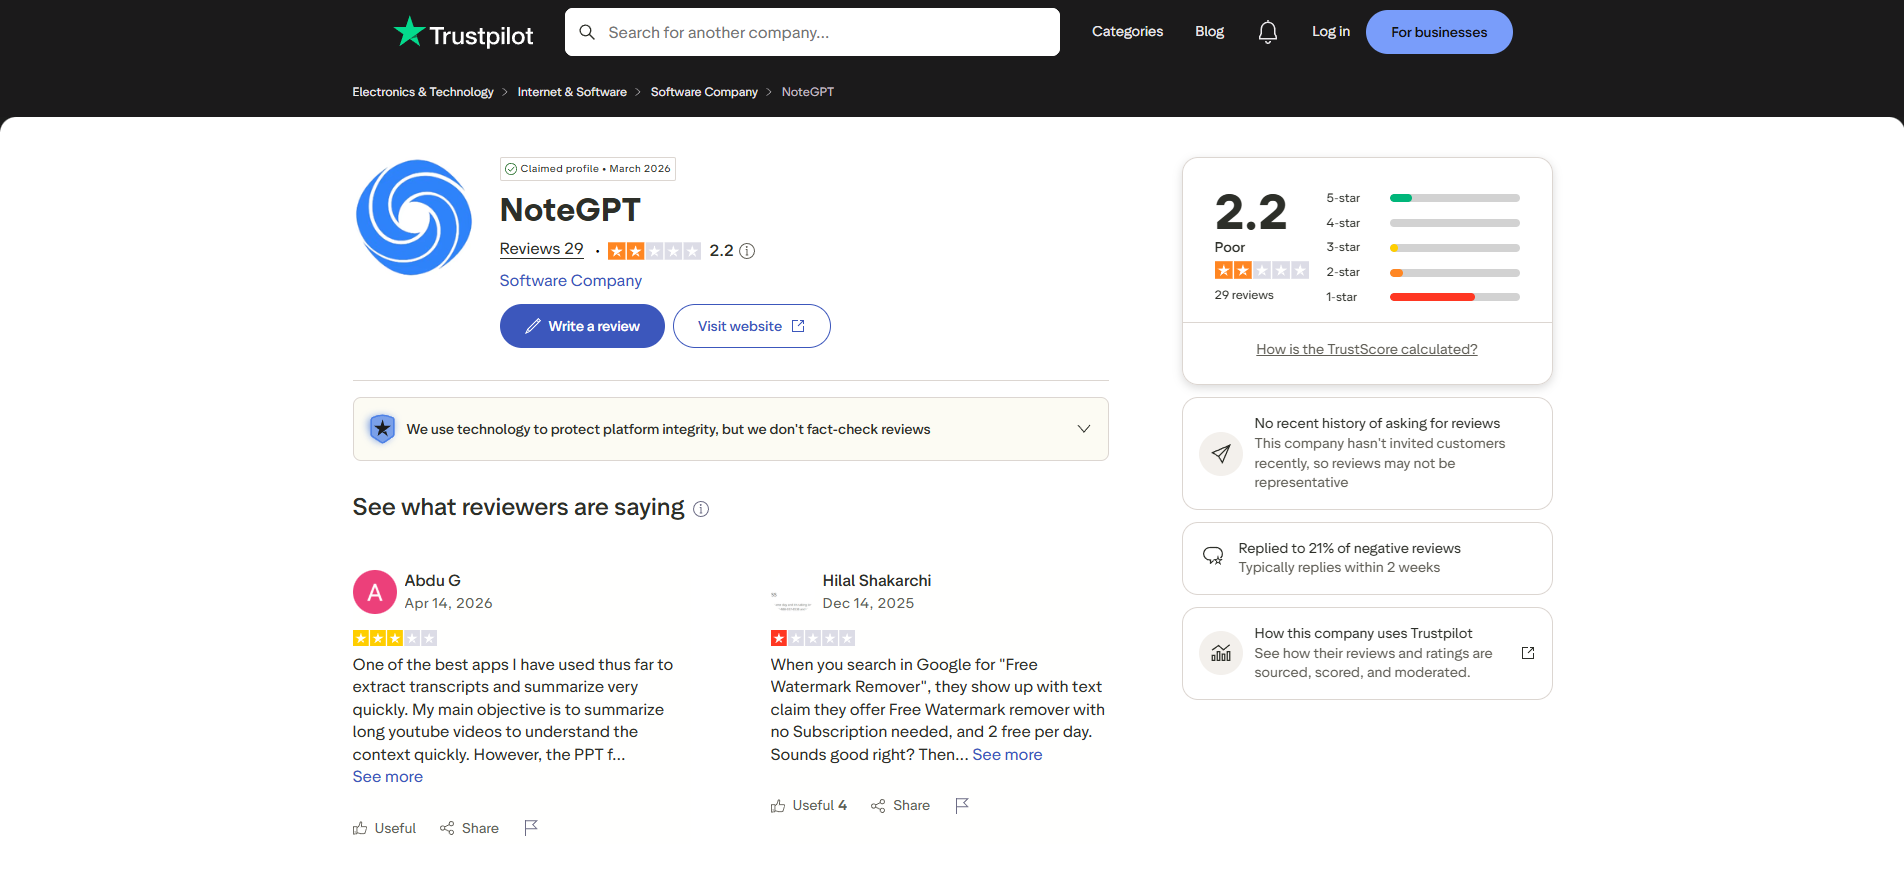Share Hilal Shakarchi's review

[x=900, y=805]
